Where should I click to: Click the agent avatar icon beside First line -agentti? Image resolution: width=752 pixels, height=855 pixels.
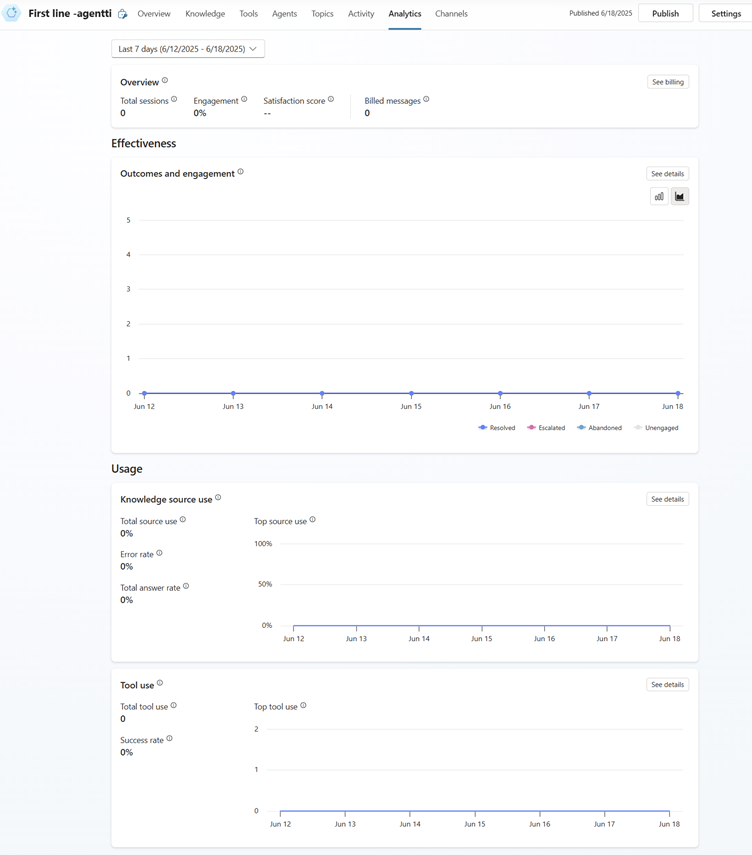click(12, 14)
